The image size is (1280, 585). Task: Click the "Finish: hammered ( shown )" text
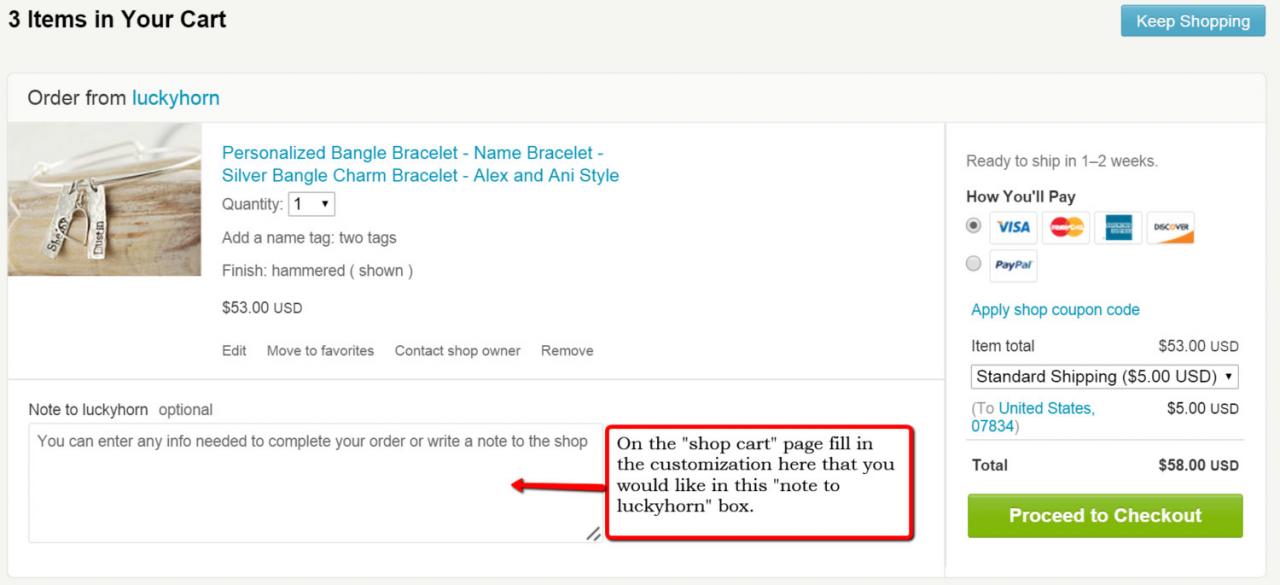coord(317,271)
